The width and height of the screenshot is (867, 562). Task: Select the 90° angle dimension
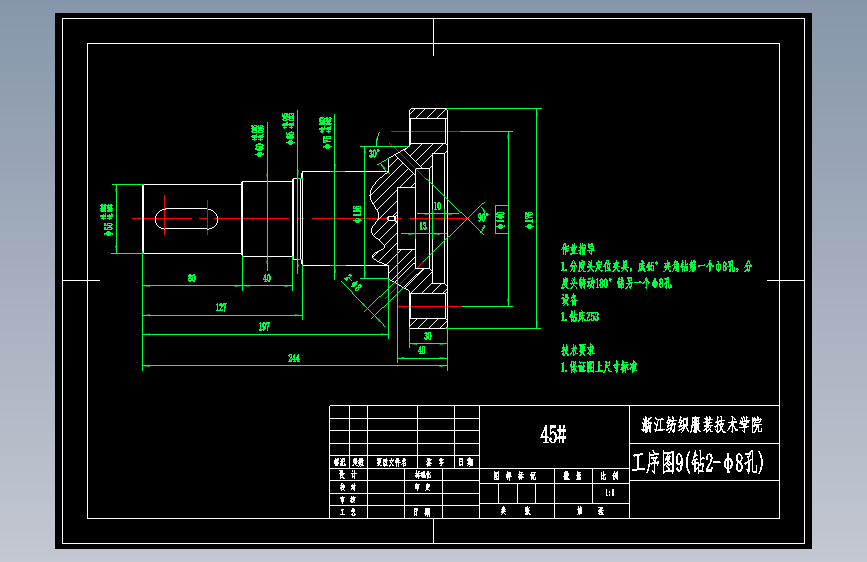483,216
